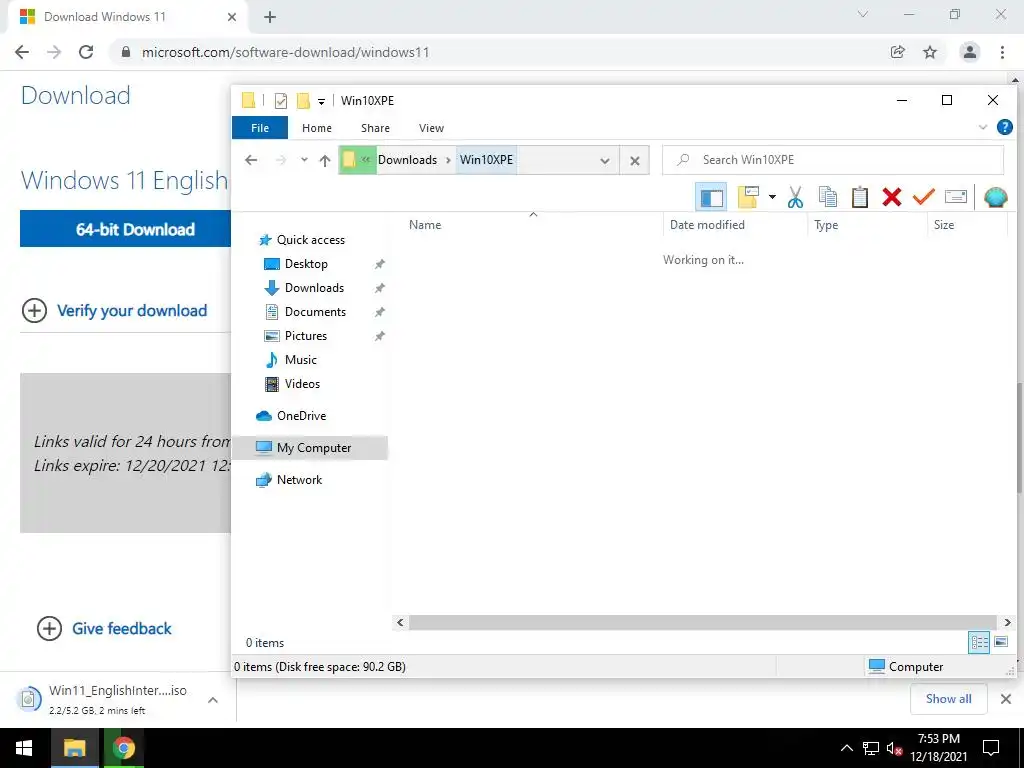Go back in Explorer navigation
Viewport: 1024px width, 768px height.
click(x=251, y=160)
